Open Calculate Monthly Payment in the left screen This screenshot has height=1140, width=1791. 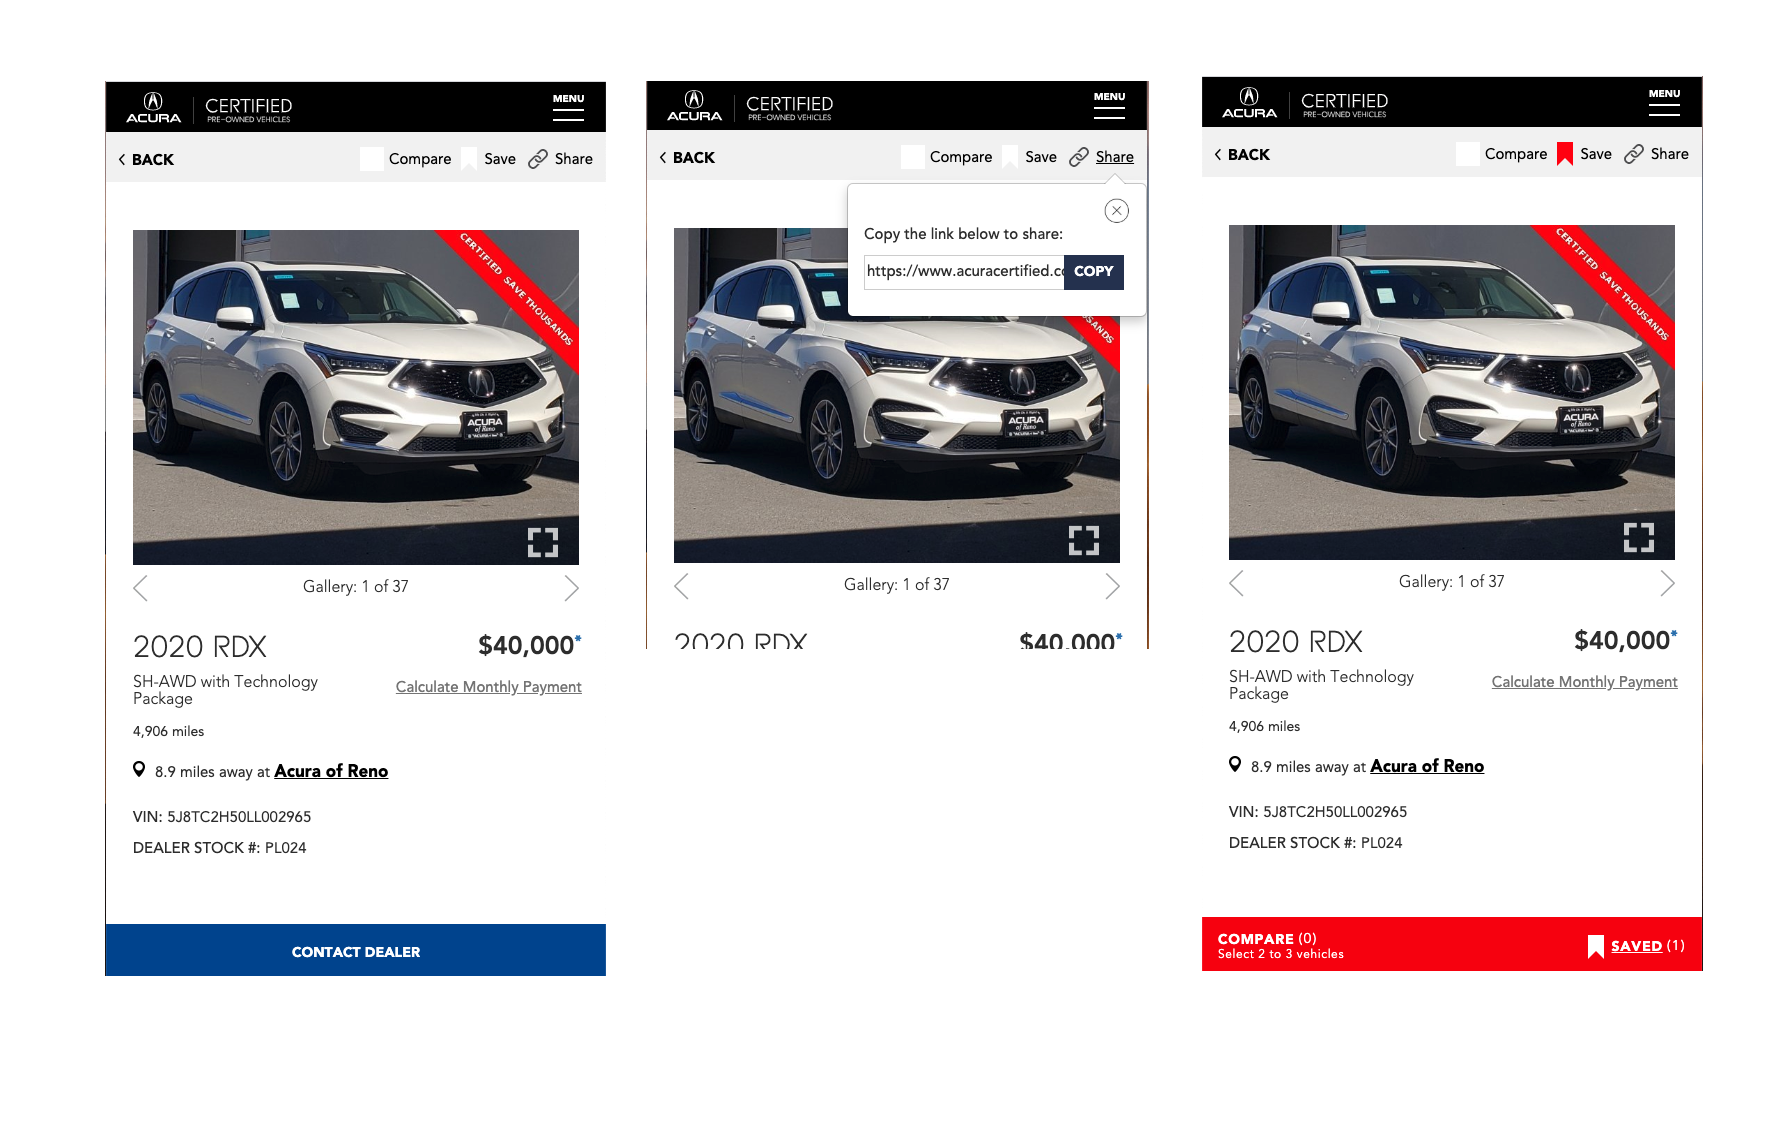488,687
